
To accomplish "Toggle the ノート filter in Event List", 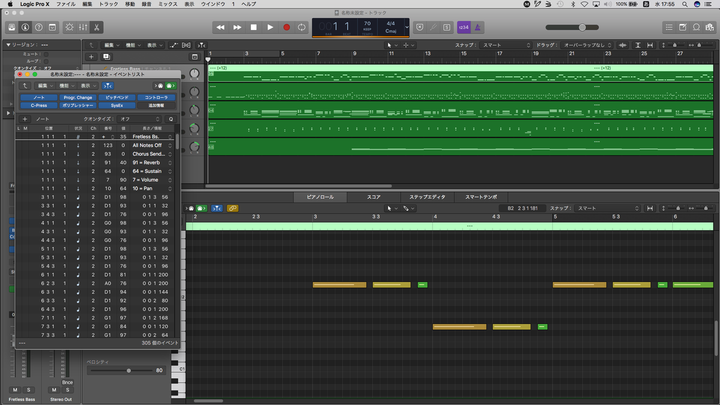I will coord(39,97).
